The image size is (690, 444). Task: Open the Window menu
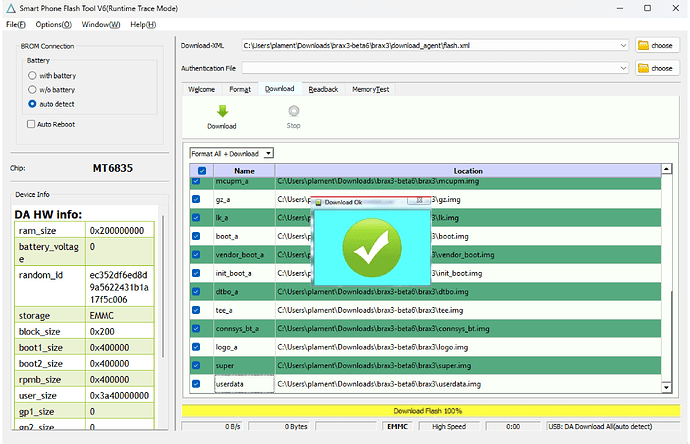101,25
